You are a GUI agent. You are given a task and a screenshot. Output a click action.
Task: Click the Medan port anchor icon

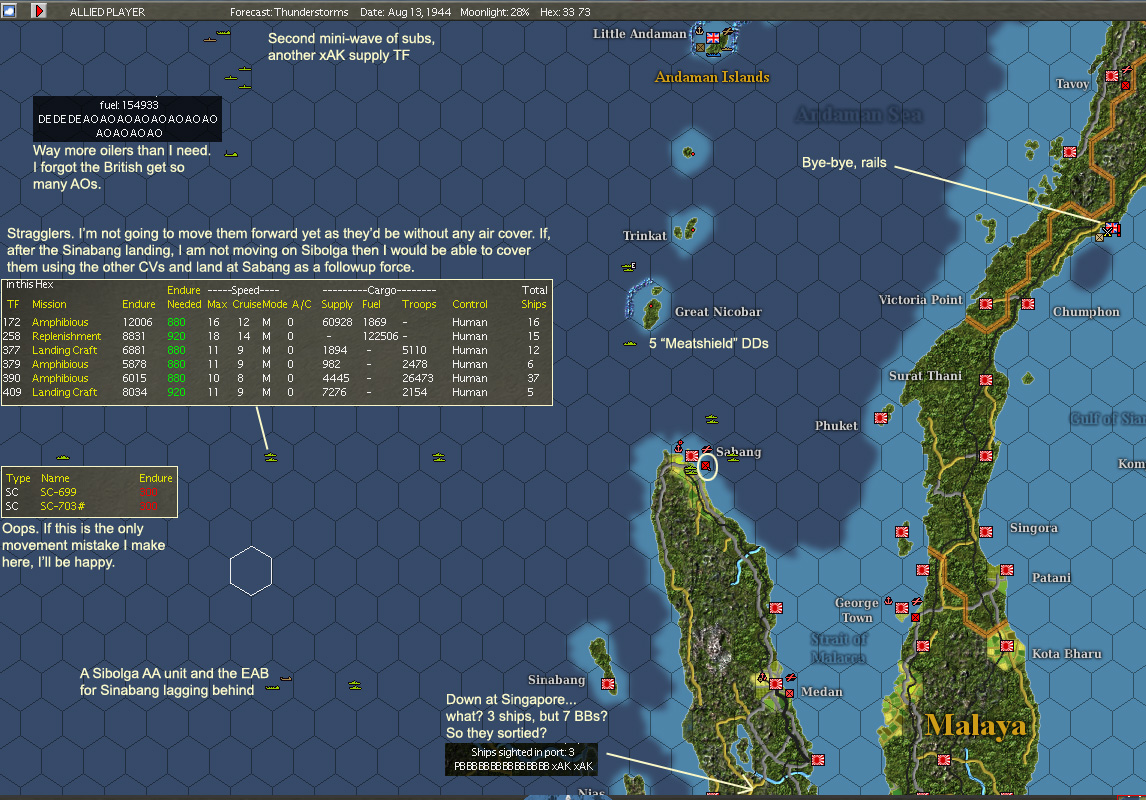coord(762,677)
